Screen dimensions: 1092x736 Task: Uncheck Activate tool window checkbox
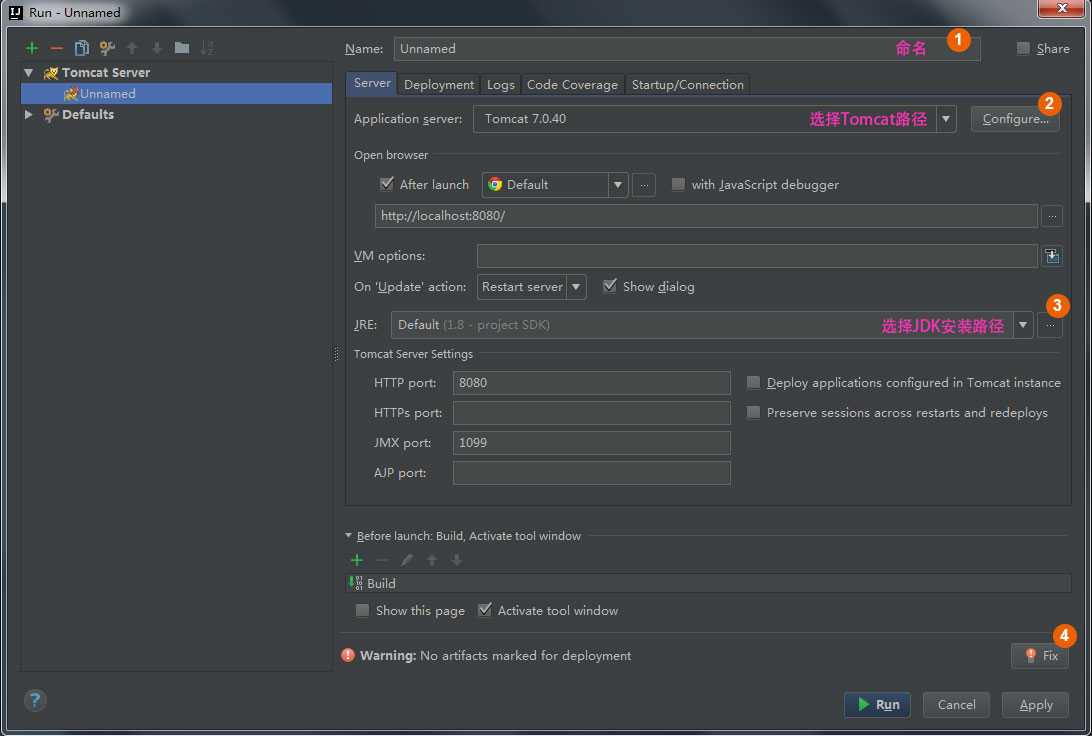[485, 610]
